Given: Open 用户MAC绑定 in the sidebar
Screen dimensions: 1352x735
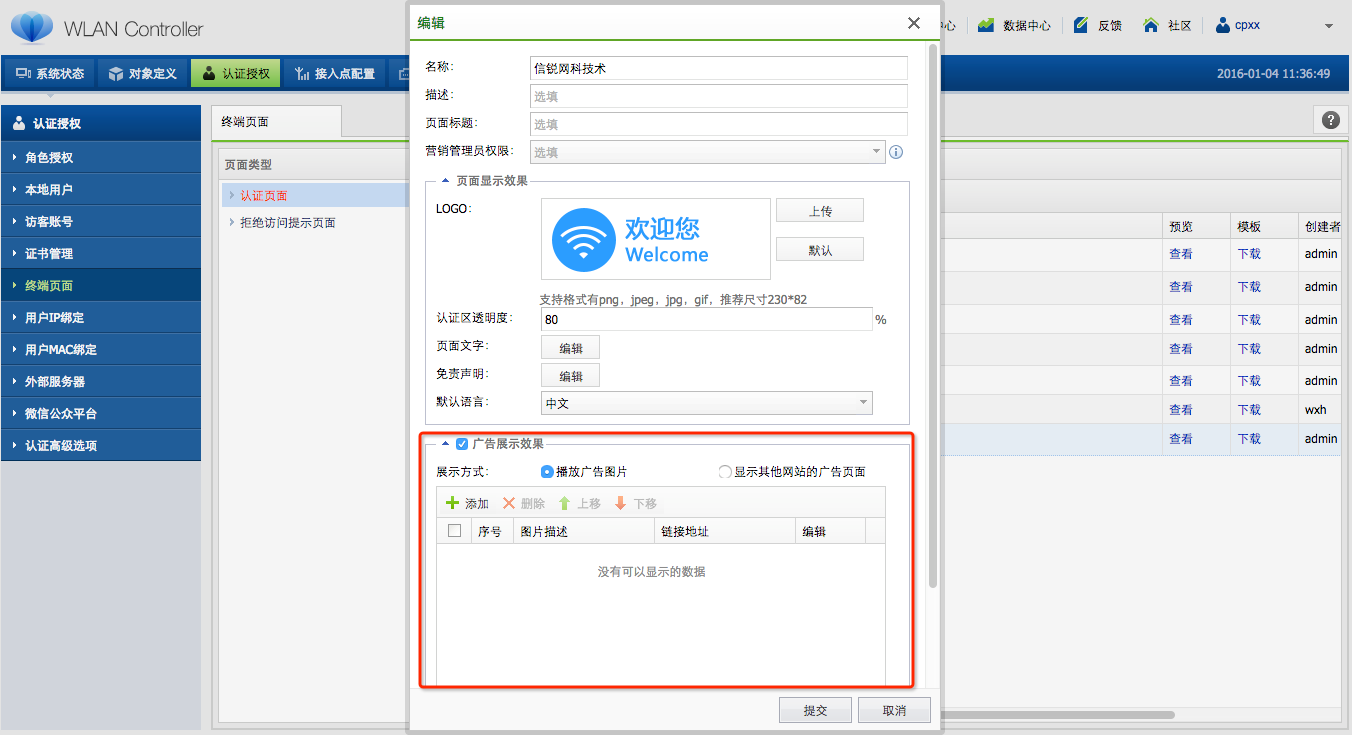Looking at the screenshot, I should pos(100,349).
